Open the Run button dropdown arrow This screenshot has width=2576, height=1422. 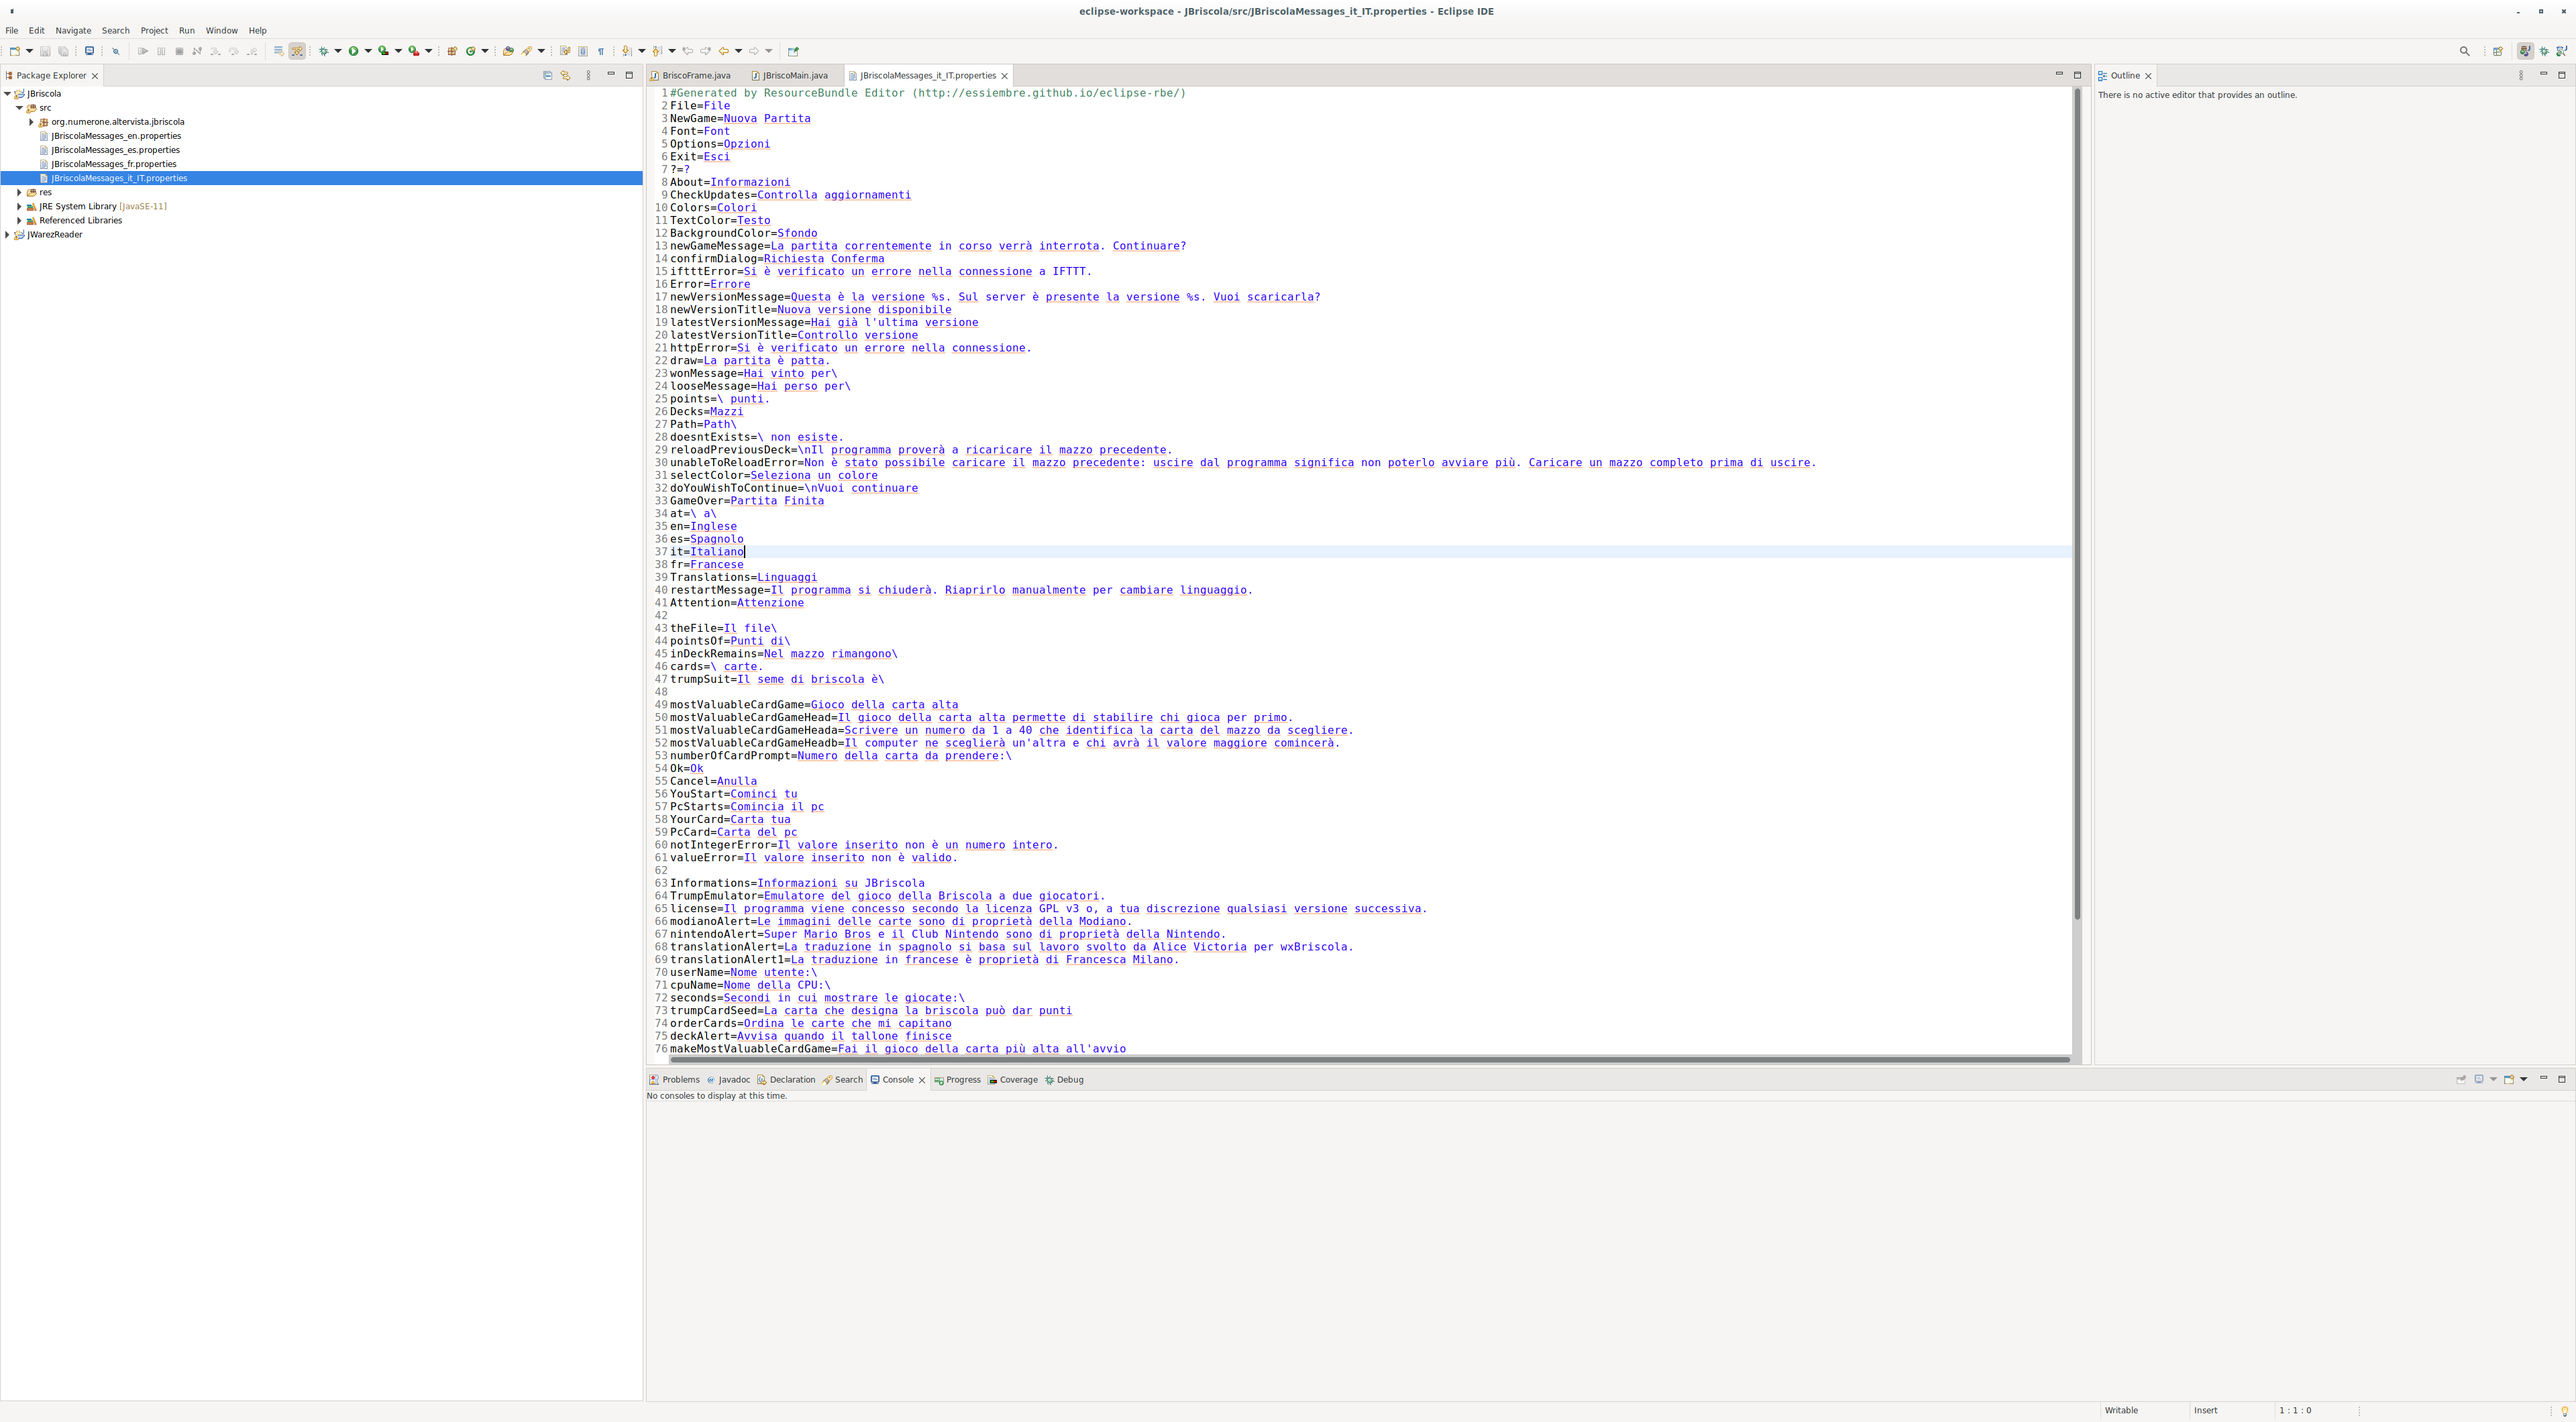[368, 51]
